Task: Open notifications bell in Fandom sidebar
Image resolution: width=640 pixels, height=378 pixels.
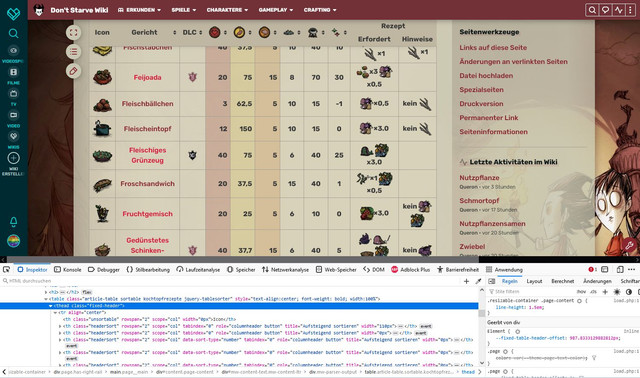Action: click(13, 222)
